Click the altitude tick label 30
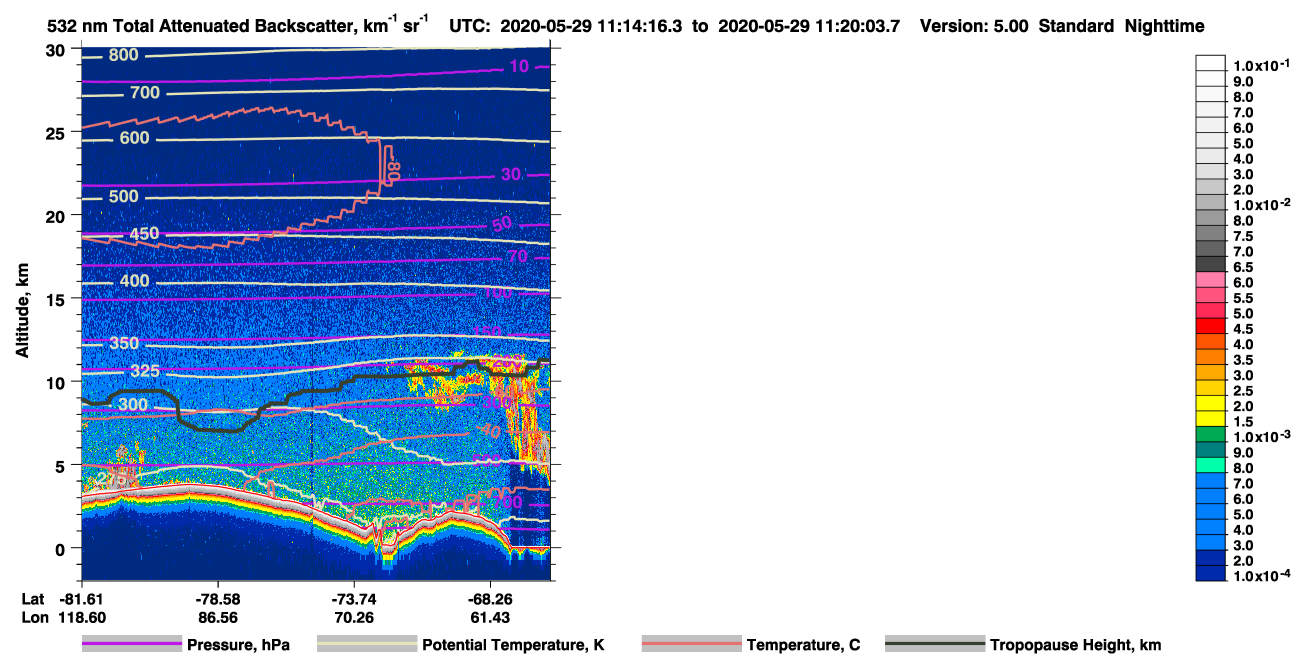Screen dimensions: 1300x667 pos(56,50)
